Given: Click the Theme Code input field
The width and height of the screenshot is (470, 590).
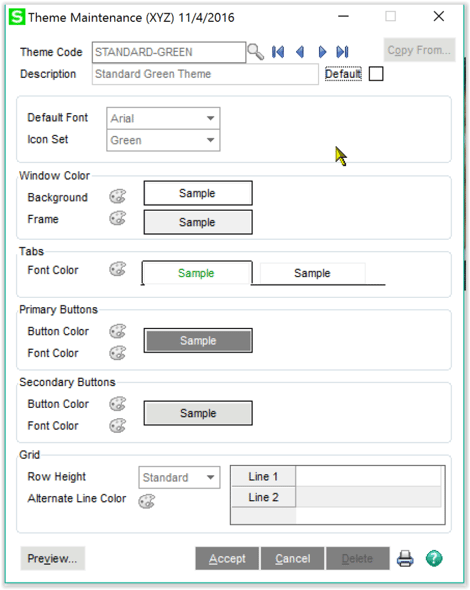Looking at the screenshot, I should tap(169, 52).
